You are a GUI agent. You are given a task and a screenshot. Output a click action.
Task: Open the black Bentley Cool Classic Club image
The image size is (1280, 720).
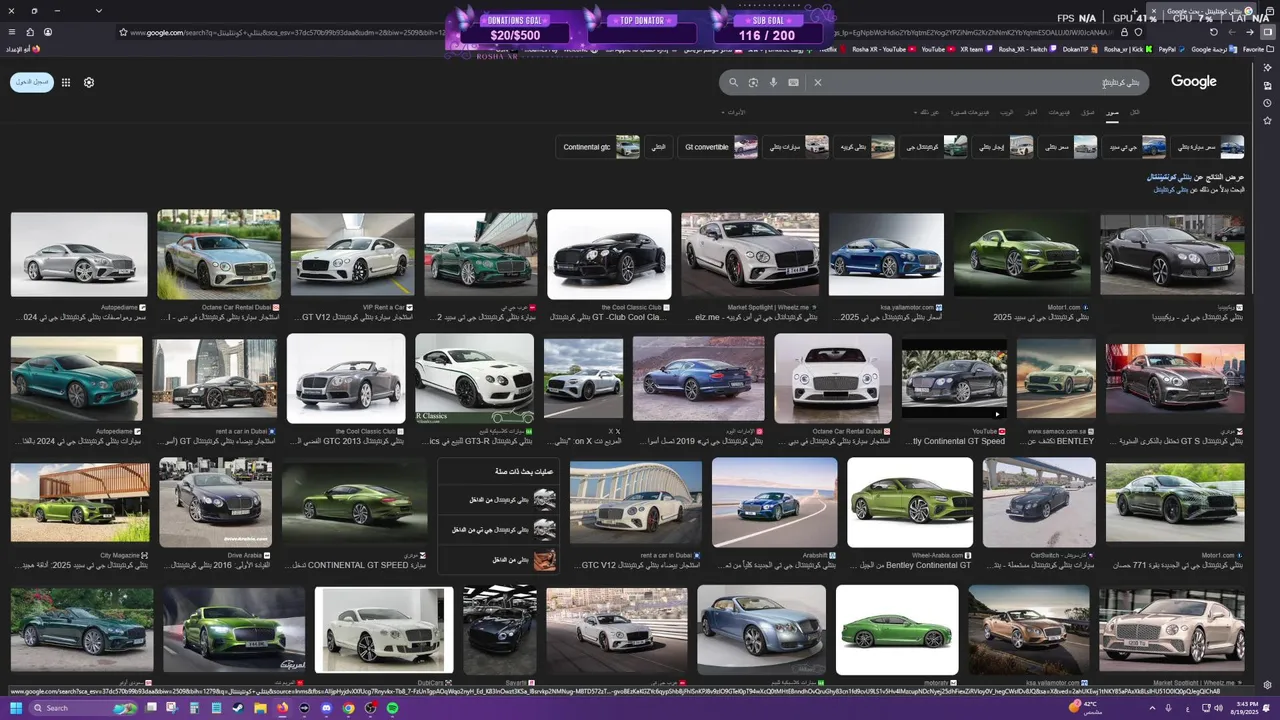(x=609, y=254)
